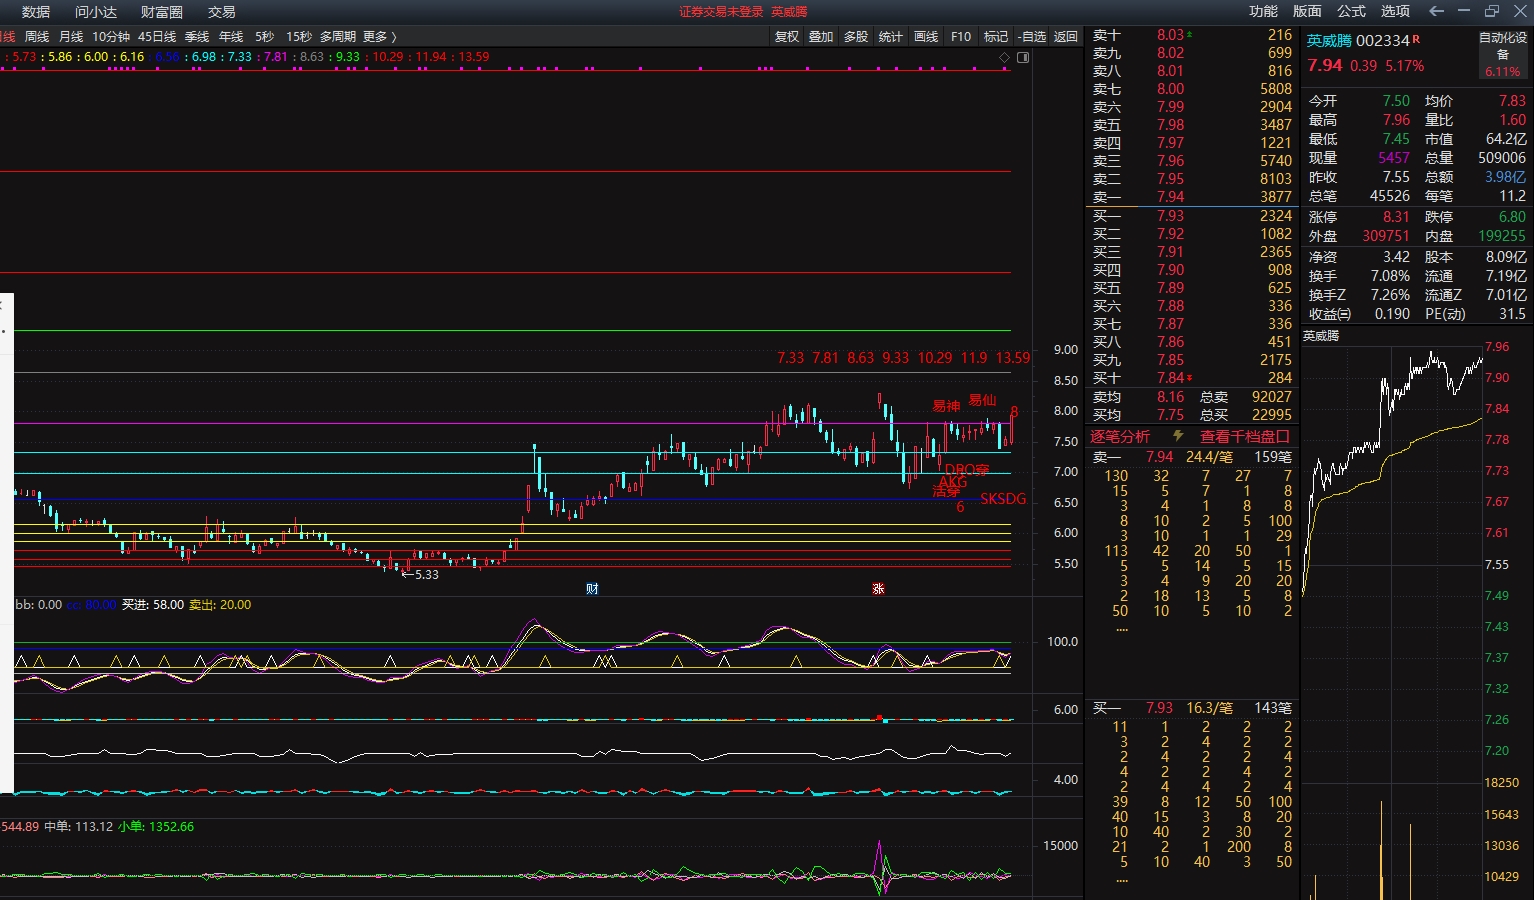Open the 选项 options menu

(1395, 11)
